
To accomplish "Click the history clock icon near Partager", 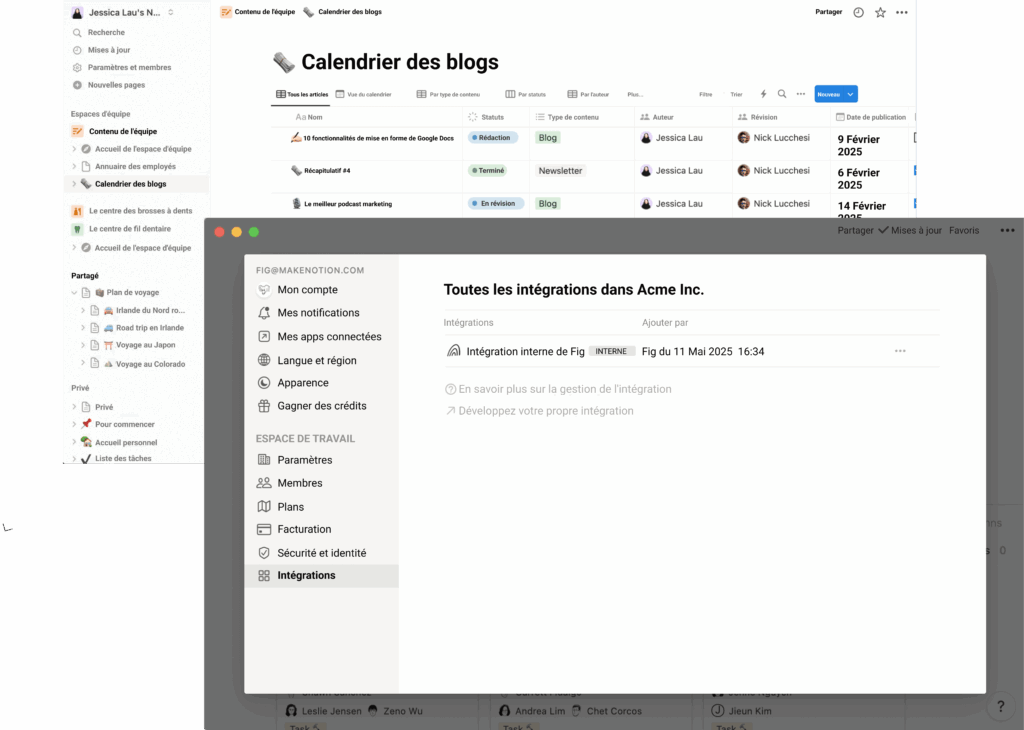I will coord(858,12).
